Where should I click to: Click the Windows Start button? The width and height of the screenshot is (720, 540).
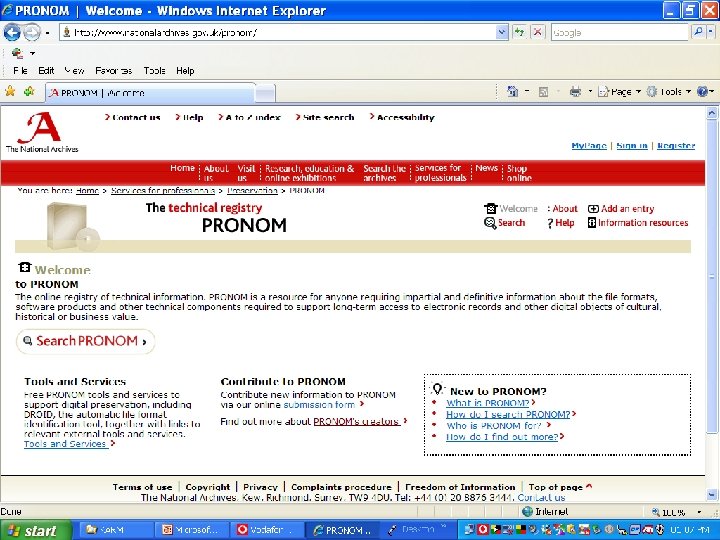(x=36, y=530)
